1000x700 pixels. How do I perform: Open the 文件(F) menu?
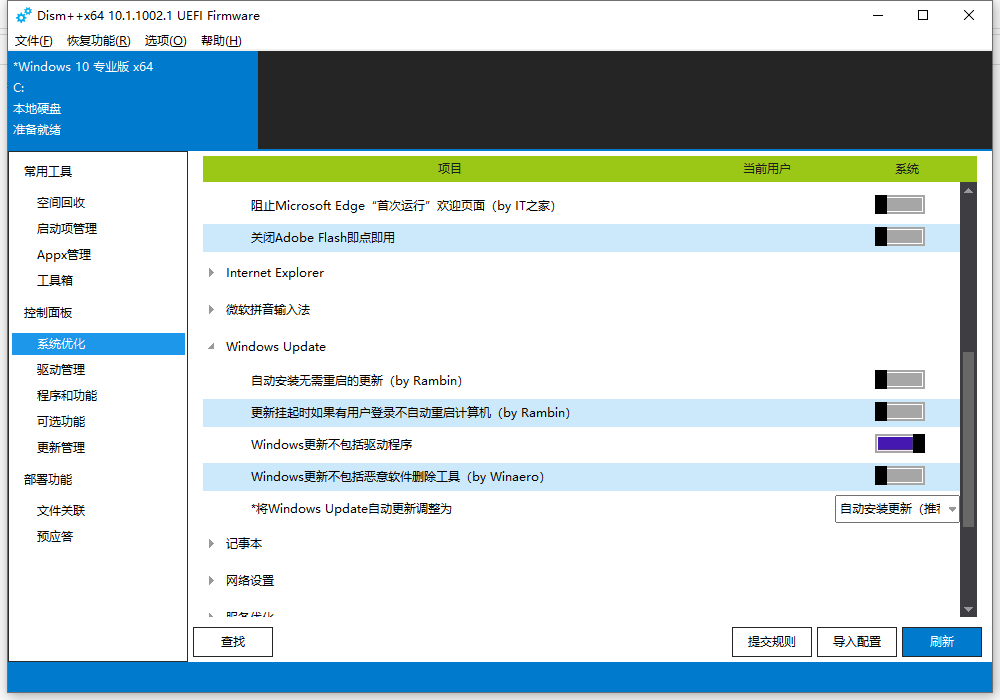click(33, 41)
